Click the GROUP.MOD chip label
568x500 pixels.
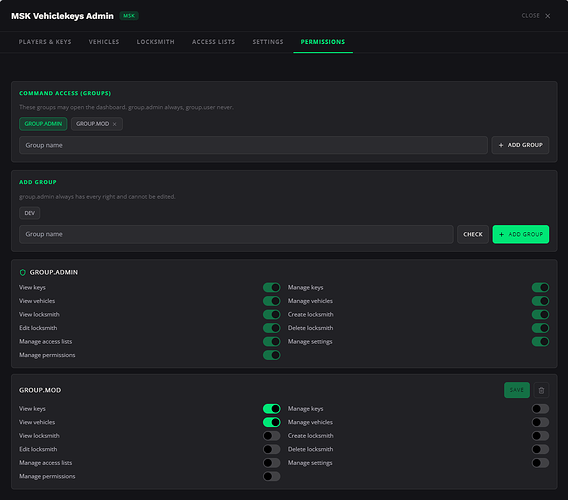coord(92,124)
